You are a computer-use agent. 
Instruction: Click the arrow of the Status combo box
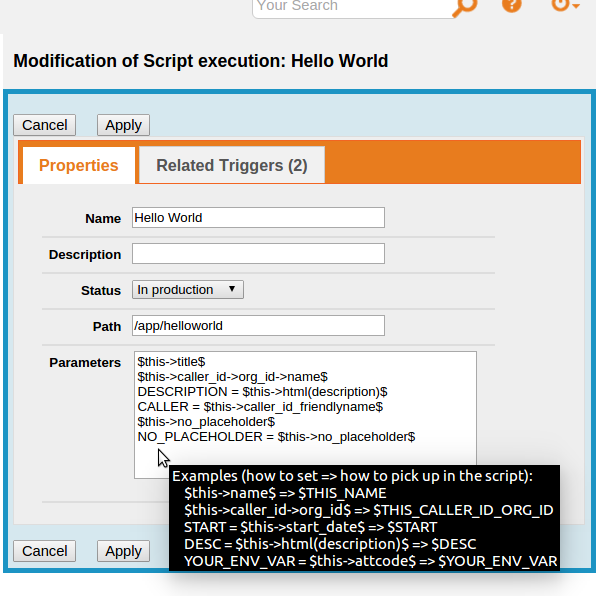point(232,289)
